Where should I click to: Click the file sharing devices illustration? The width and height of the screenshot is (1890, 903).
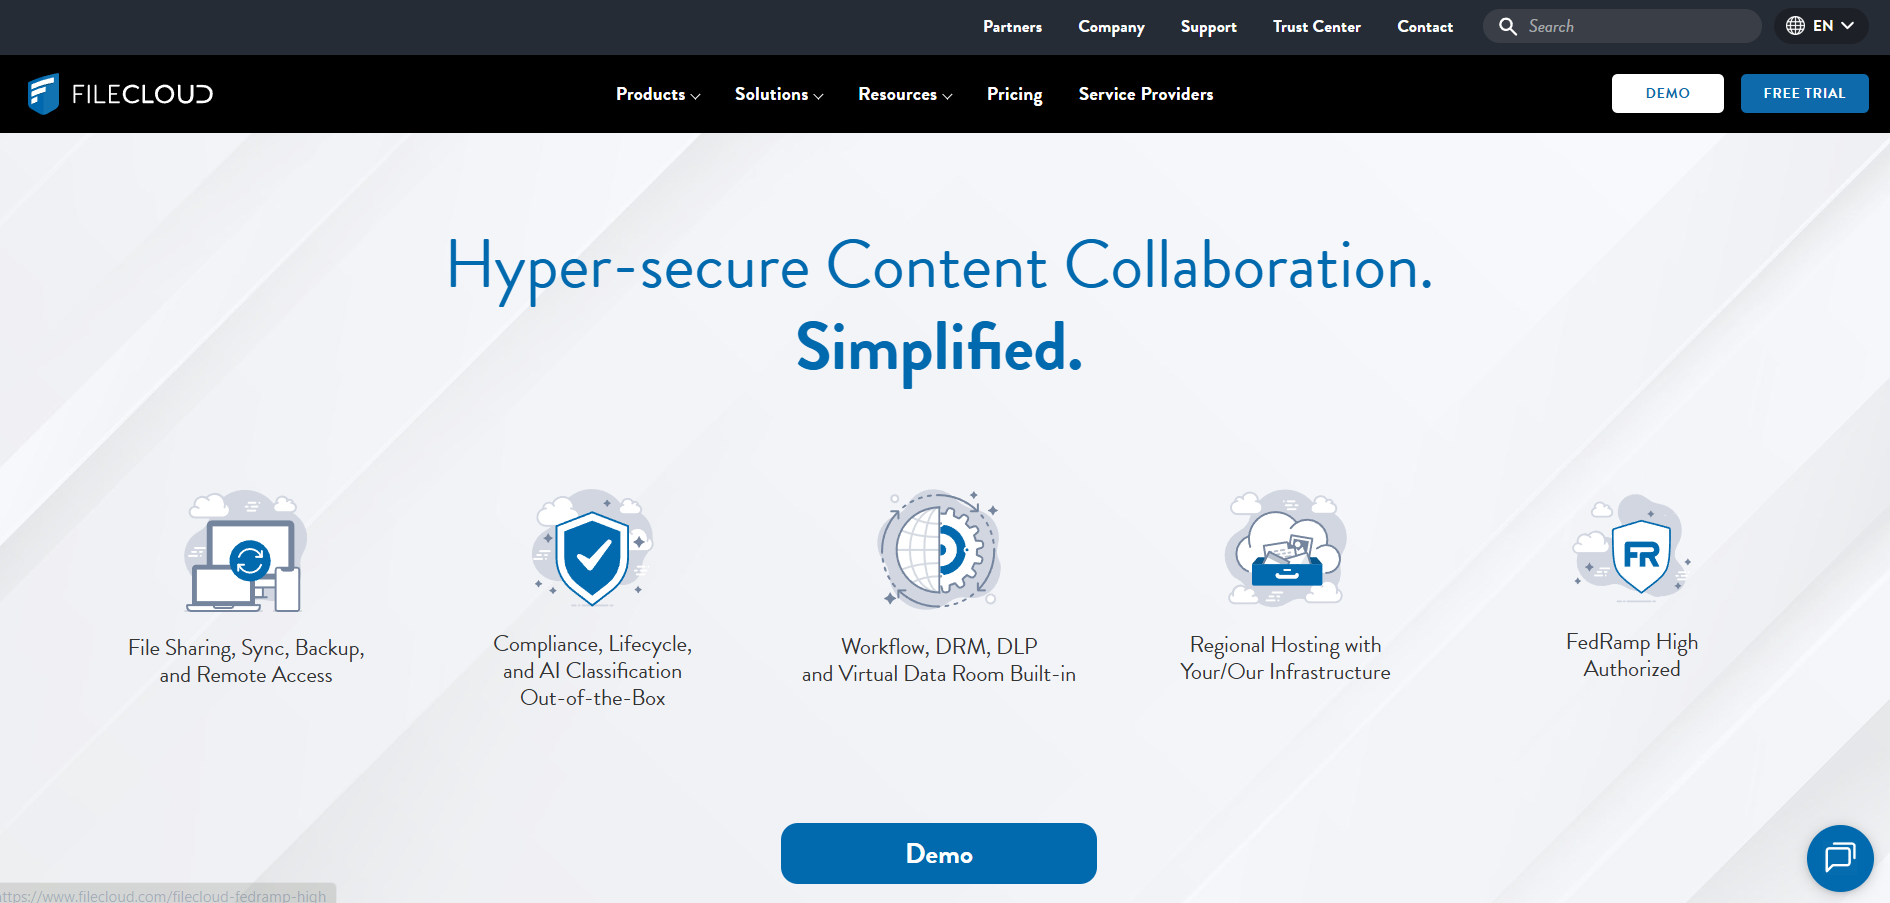click(x=246, y=551)
